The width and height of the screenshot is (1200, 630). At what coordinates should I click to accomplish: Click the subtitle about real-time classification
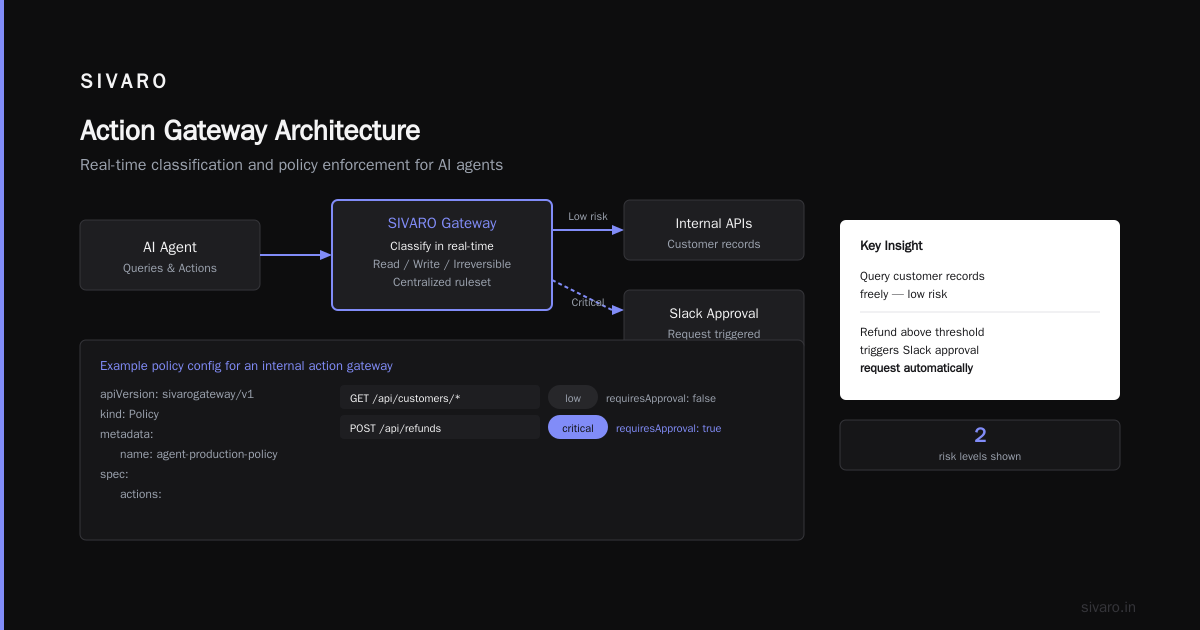(x=292, y=165)
